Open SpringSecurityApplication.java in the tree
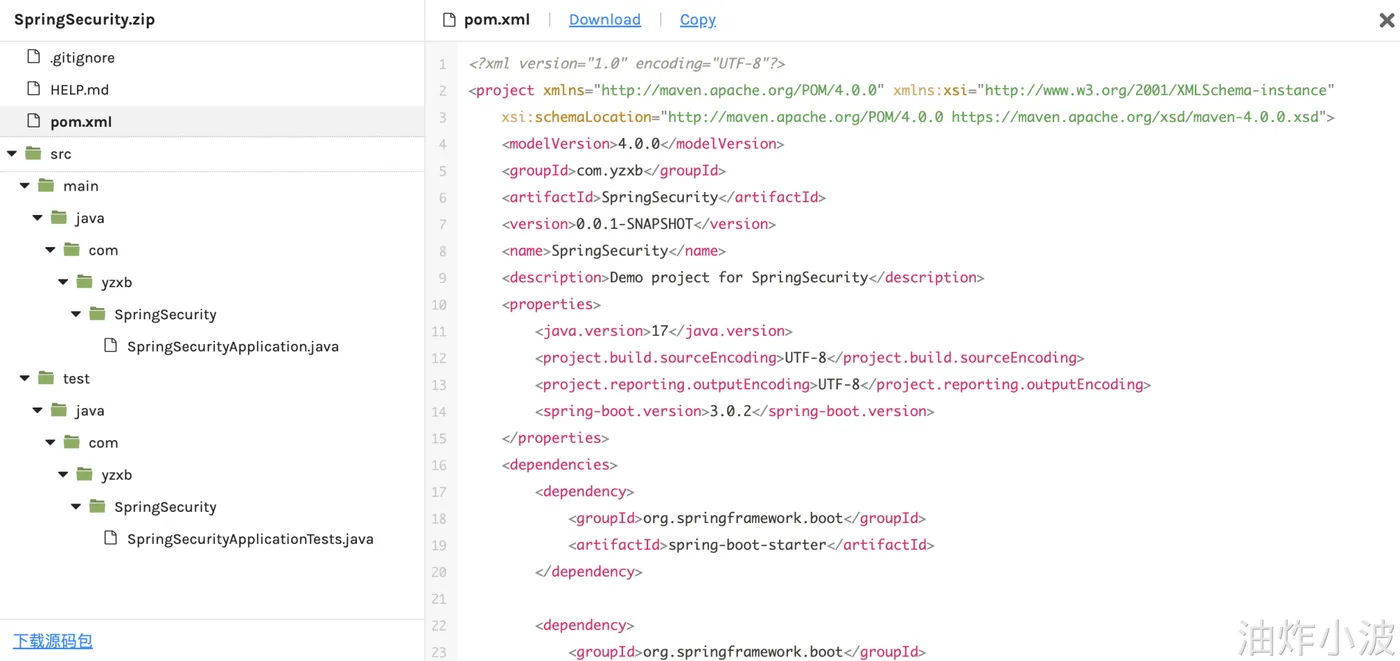This screenshot has width=1400, height=661. point(232,346)
